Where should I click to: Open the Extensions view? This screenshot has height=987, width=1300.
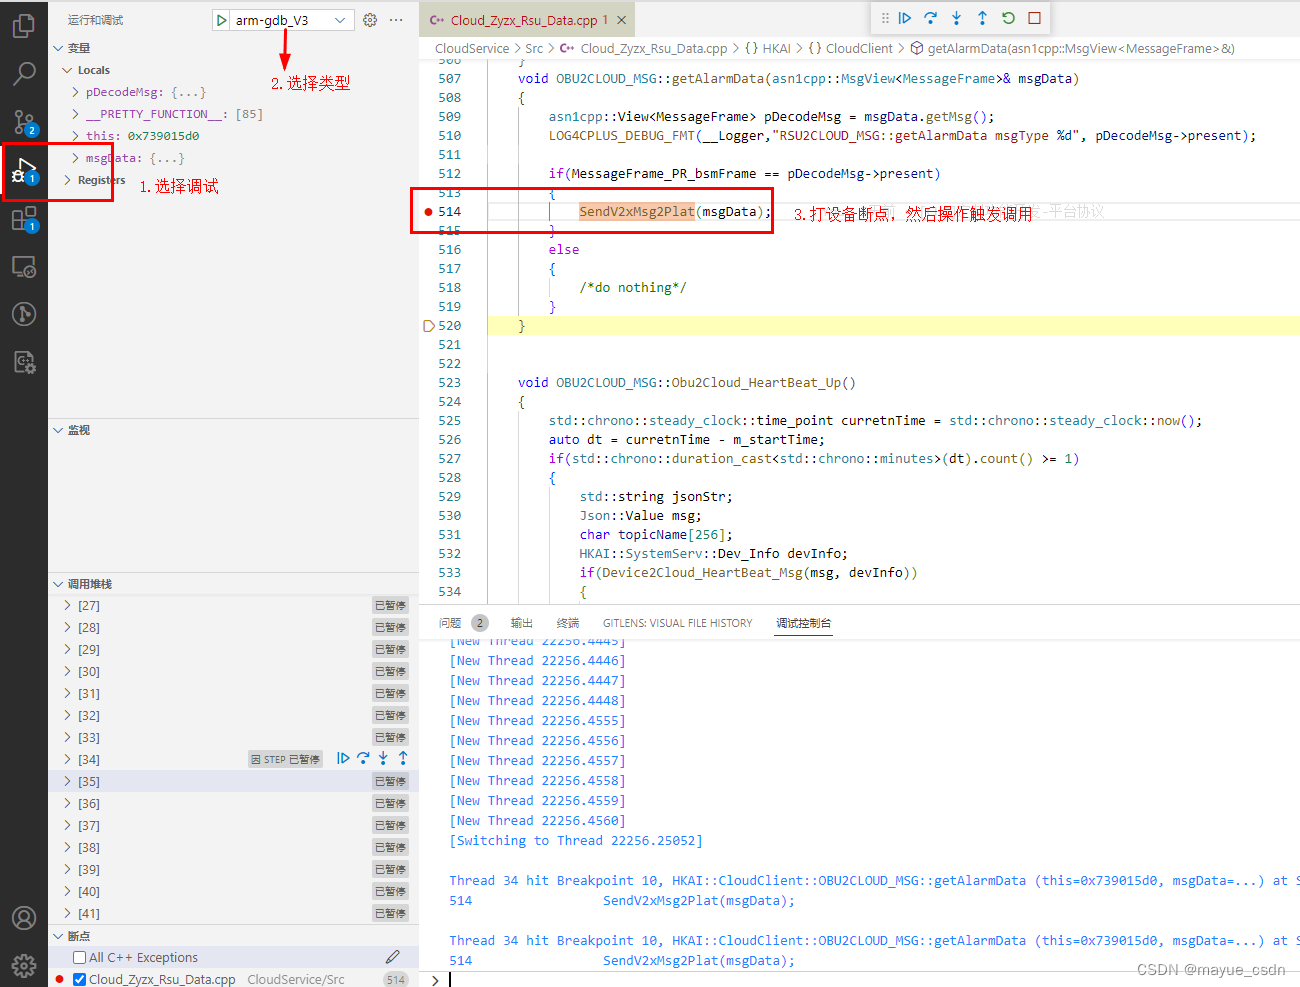[x=24, y=218]
